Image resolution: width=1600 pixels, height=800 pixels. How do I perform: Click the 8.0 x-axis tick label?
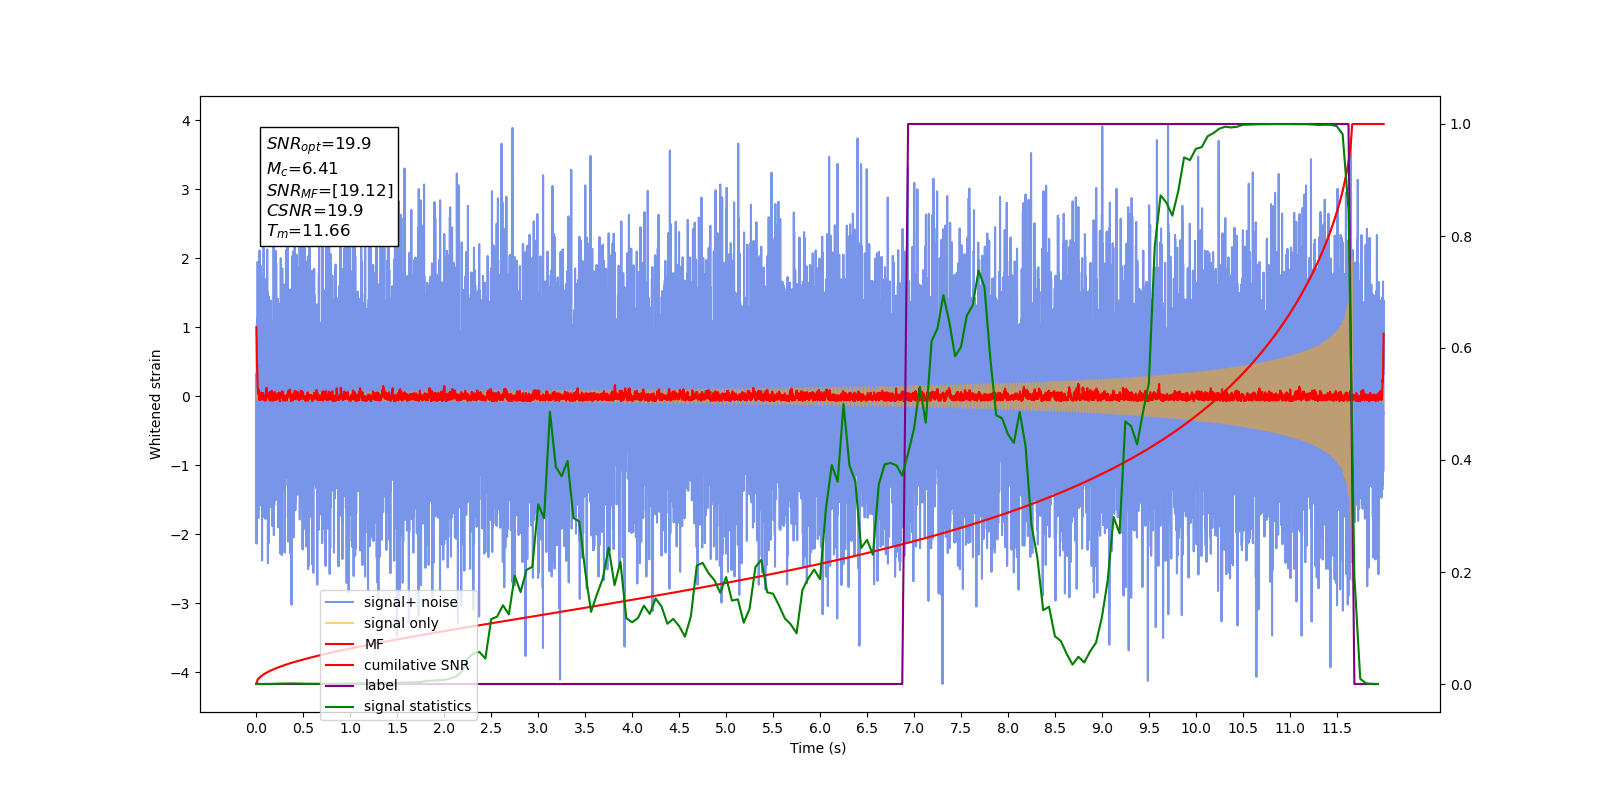[1008, 728]
